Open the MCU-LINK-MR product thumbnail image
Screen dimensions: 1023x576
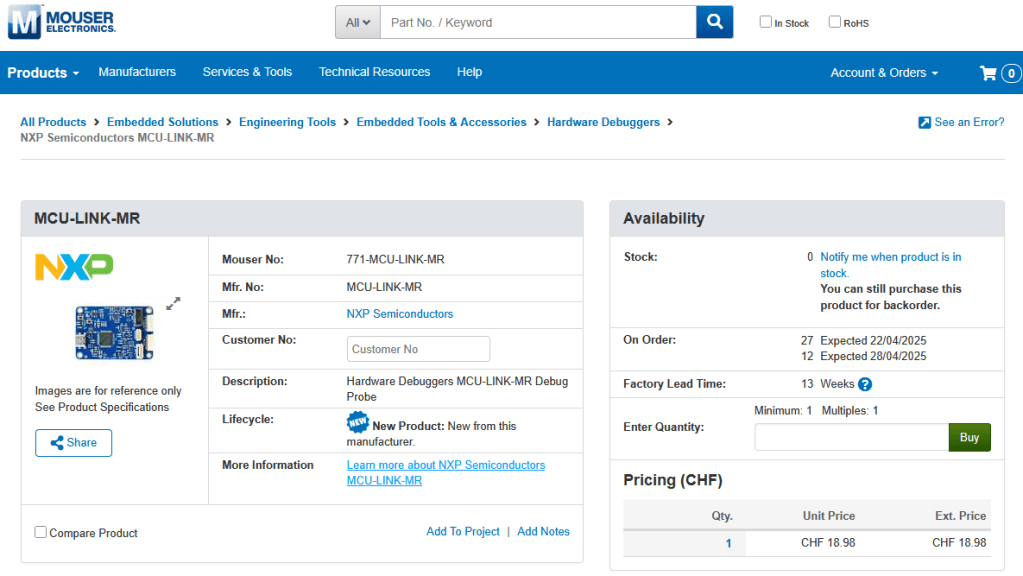click(114, 332)
